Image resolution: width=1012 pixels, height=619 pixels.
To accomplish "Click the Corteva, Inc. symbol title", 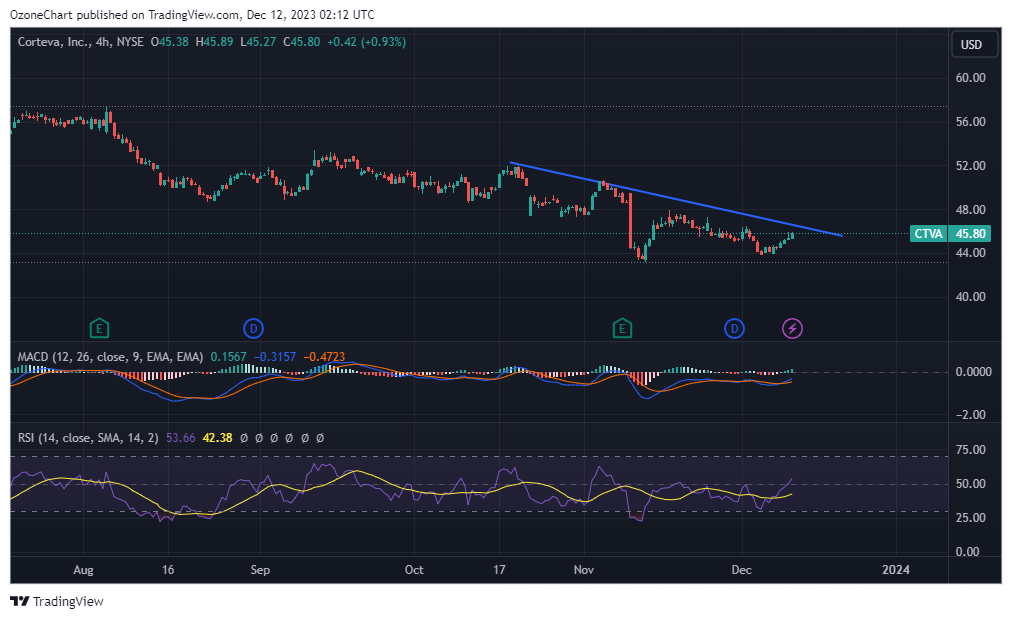I will pos(54,42).
